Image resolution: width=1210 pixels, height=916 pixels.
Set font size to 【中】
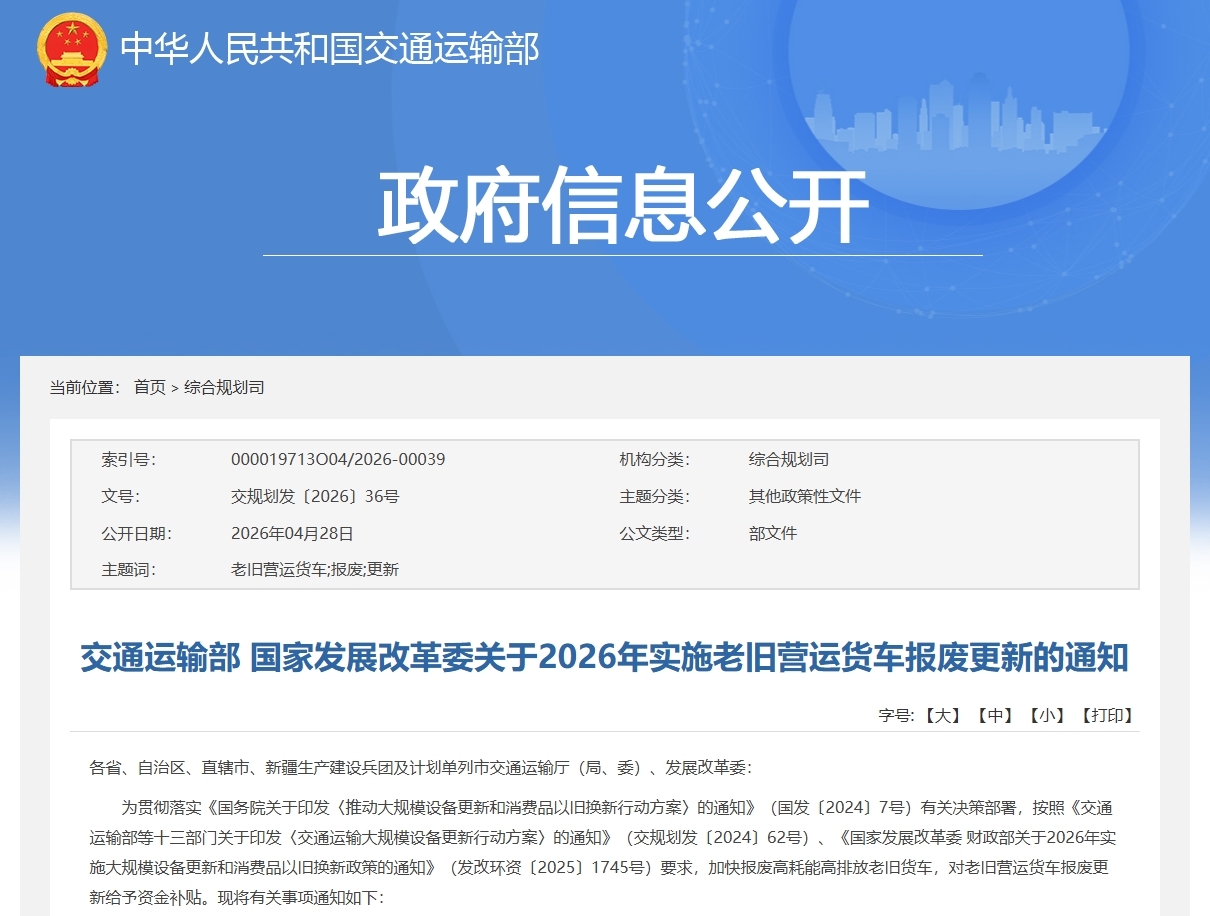[995, 715]
